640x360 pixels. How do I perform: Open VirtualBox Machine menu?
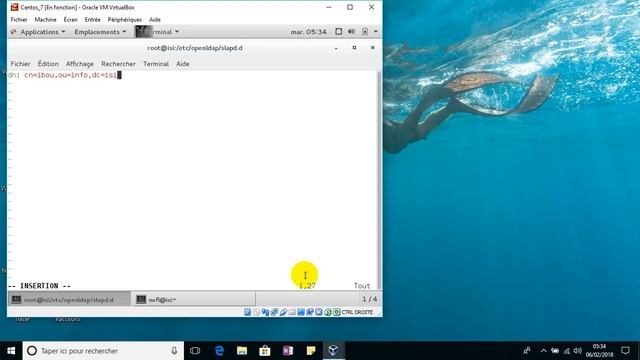[45, 20]
